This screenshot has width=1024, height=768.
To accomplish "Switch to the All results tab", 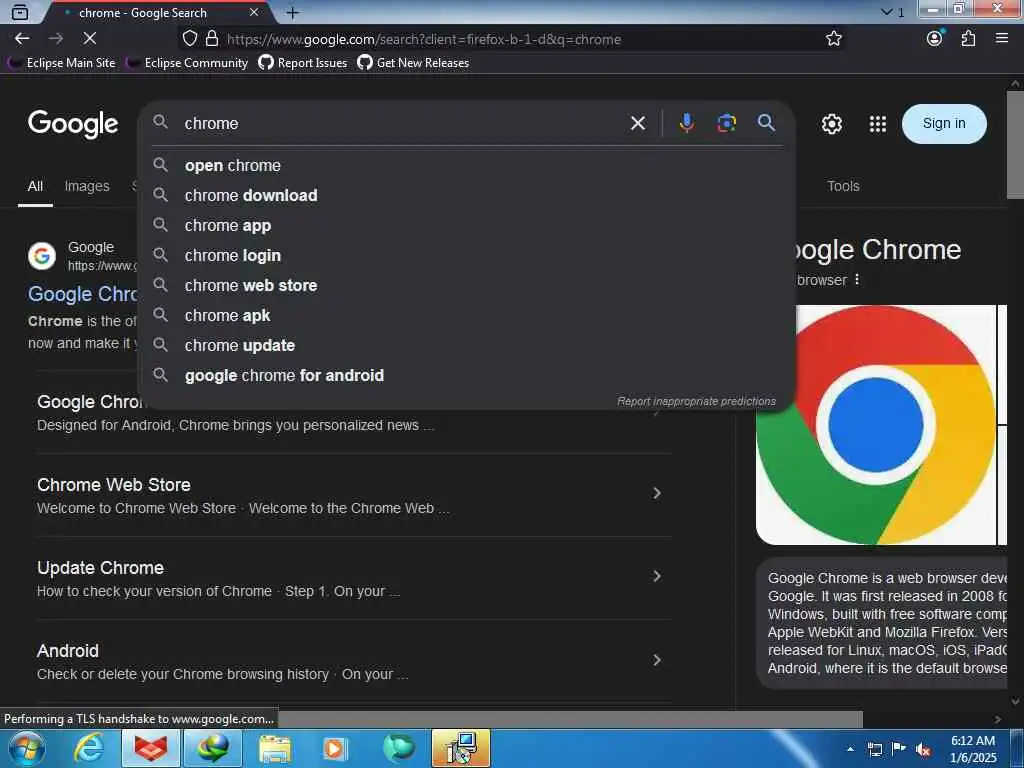I will tap(35, 186).
